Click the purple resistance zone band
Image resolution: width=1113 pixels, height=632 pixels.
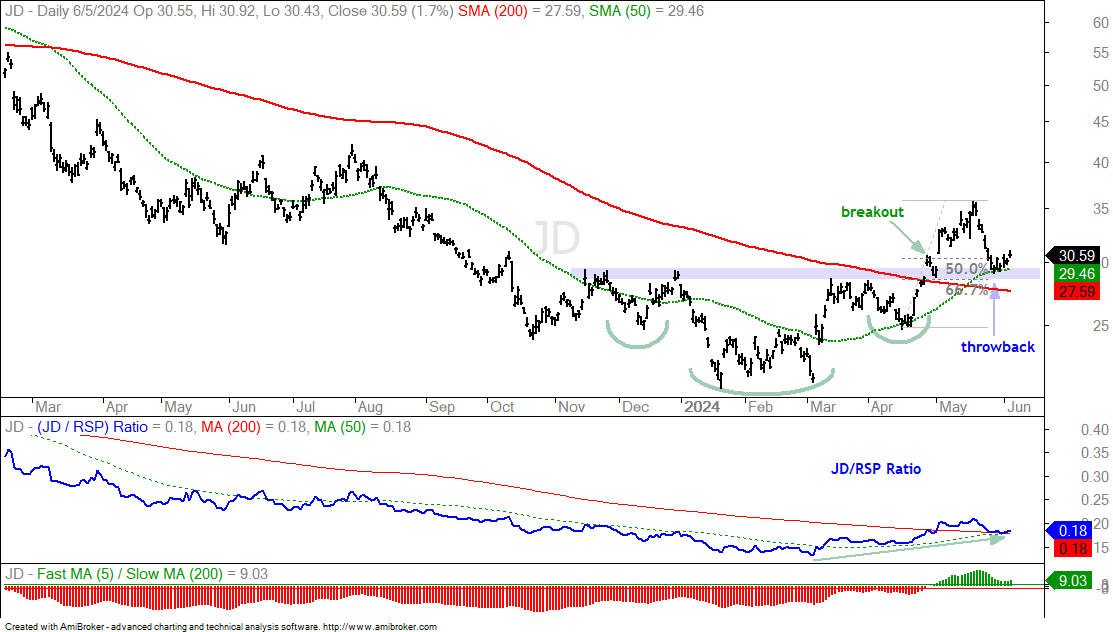[x=806, y=273]
